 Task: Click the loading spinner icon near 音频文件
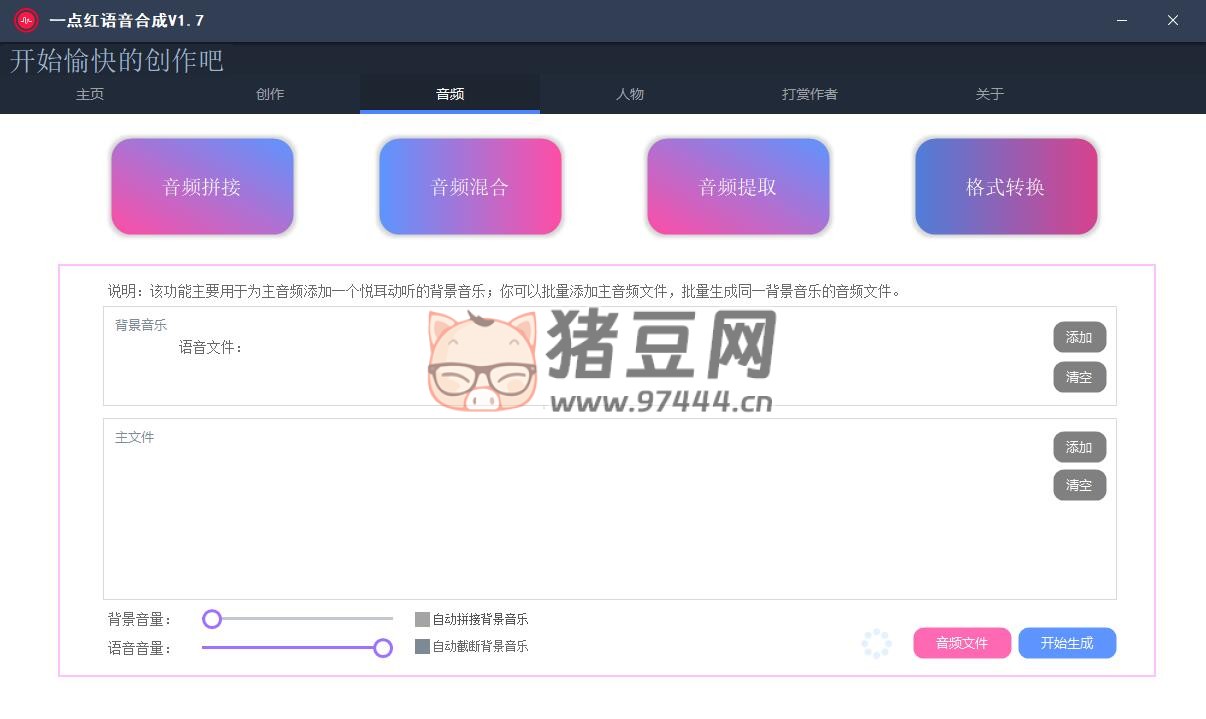(876, 644)
